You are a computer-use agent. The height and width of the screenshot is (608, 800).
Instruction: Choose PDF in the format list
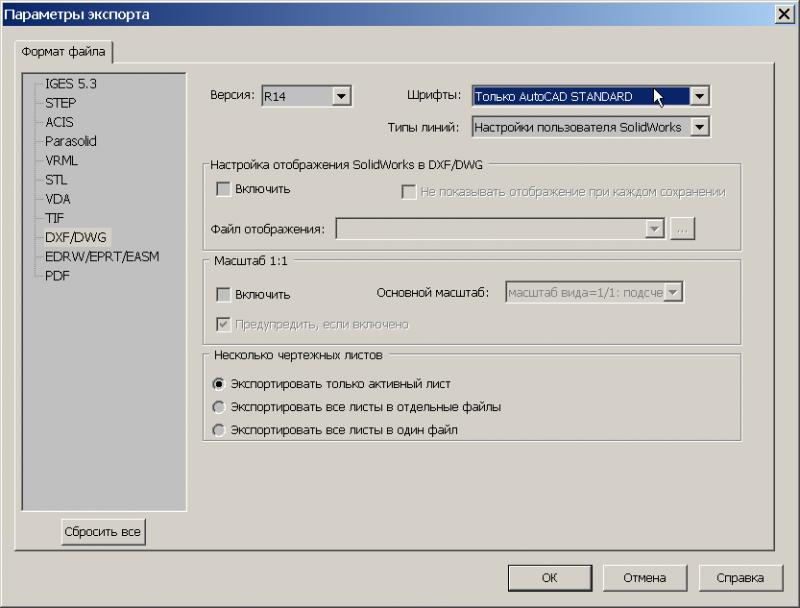coord(57,276)
